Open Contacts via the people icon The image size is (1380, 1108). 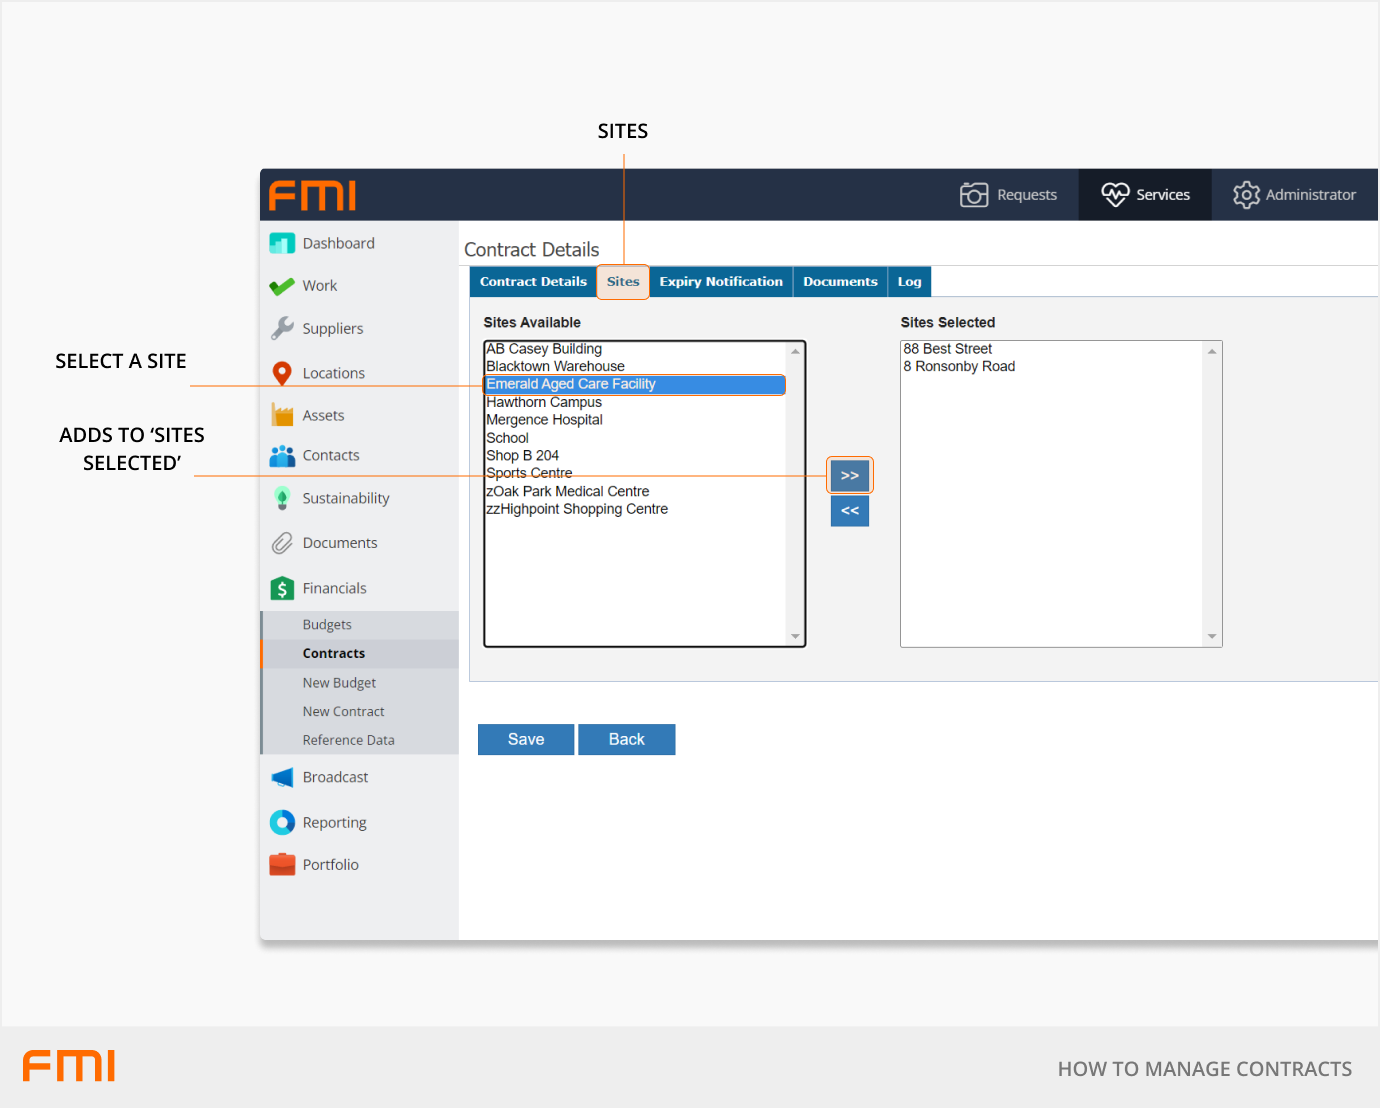pos(282,456)
